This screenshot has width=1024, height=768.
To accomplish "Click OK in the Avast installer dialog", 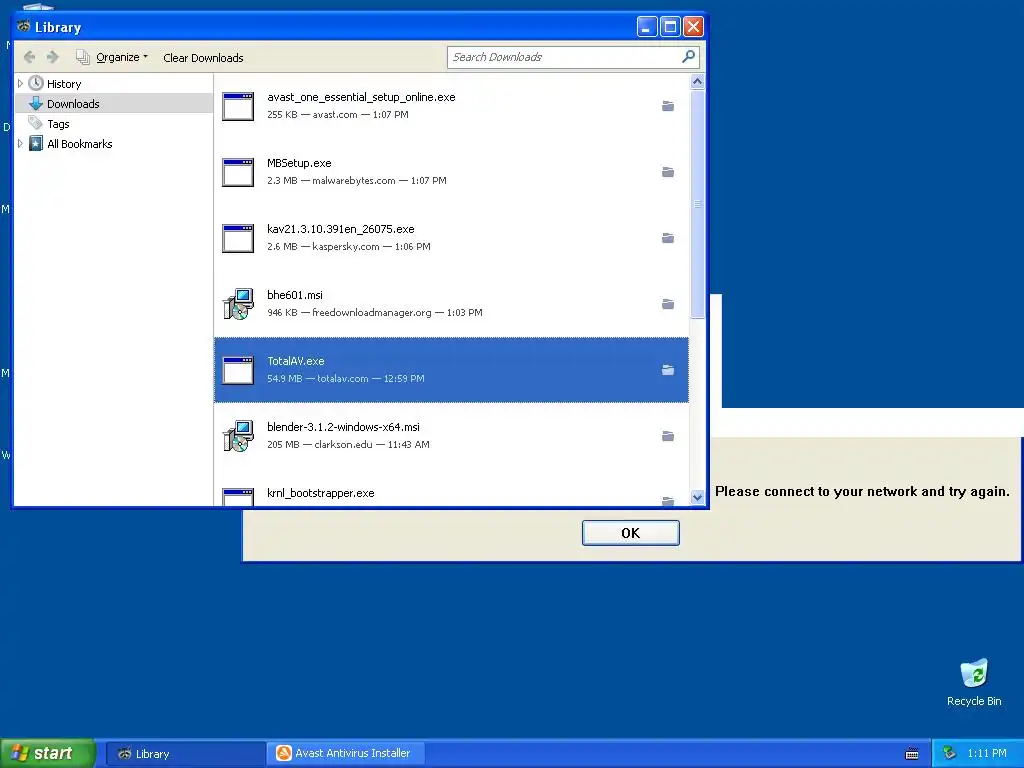I will pos(630,533).
